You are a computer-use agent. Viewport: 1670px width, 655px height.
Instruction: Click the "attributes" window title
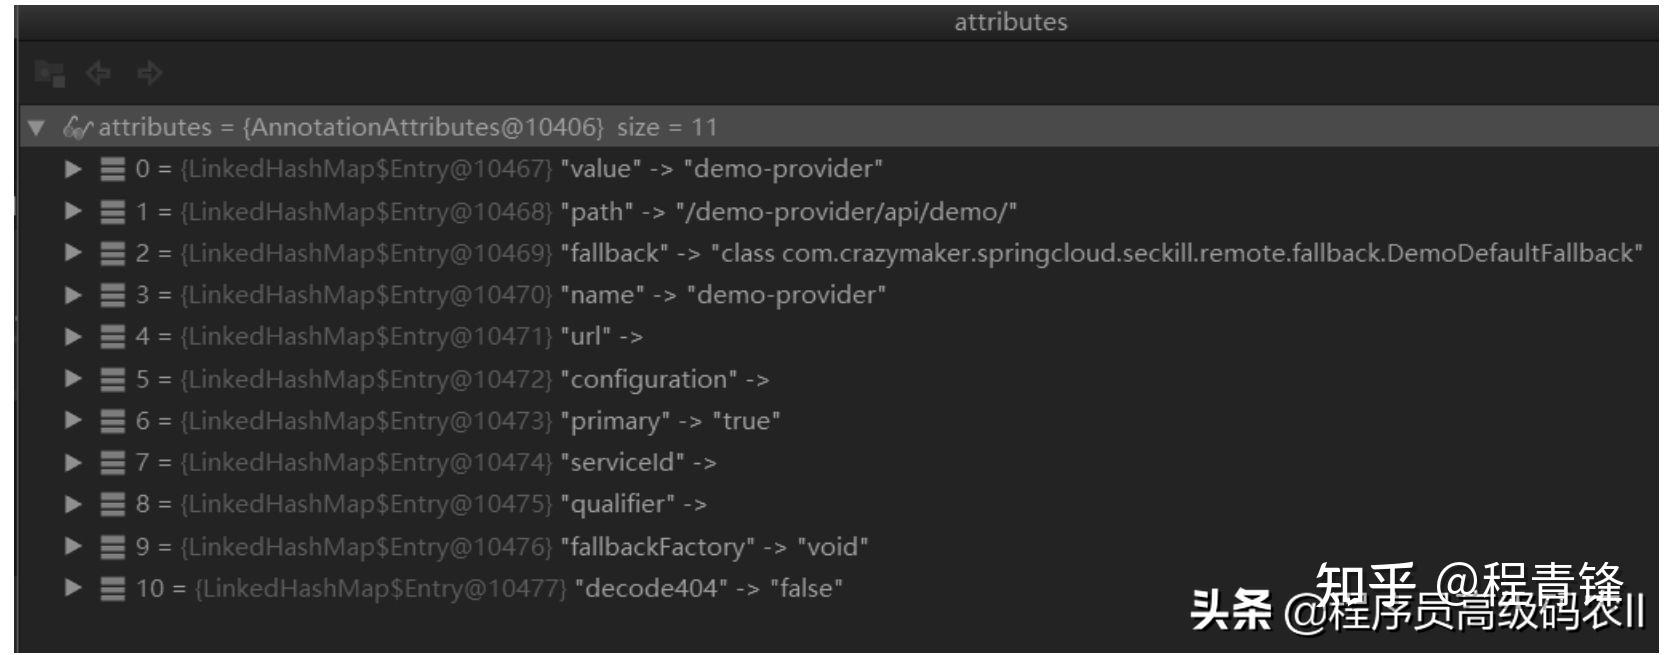(x=1010, y=22)
